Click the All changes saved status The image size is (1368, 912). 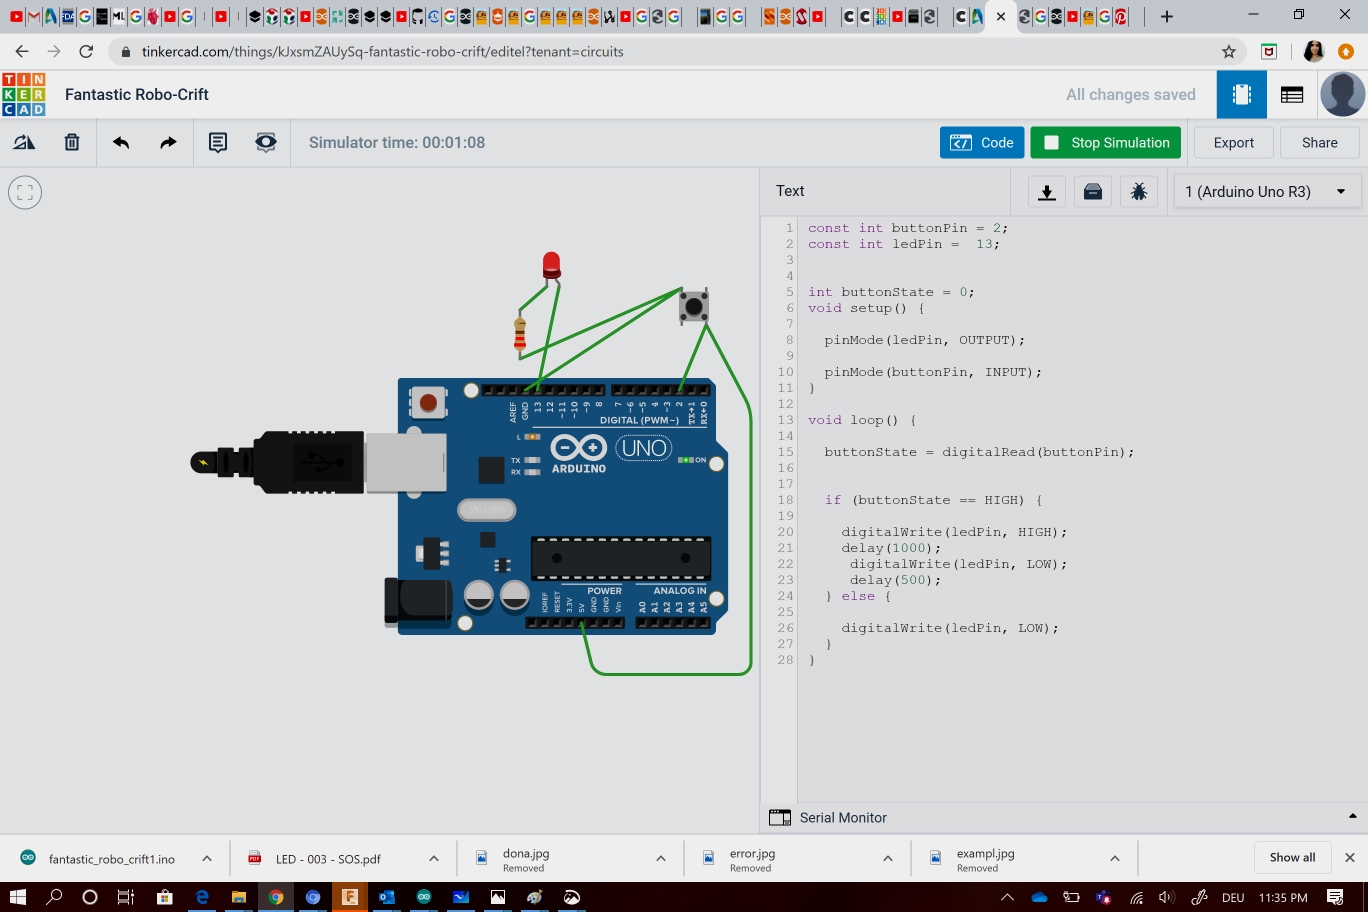1131,95
